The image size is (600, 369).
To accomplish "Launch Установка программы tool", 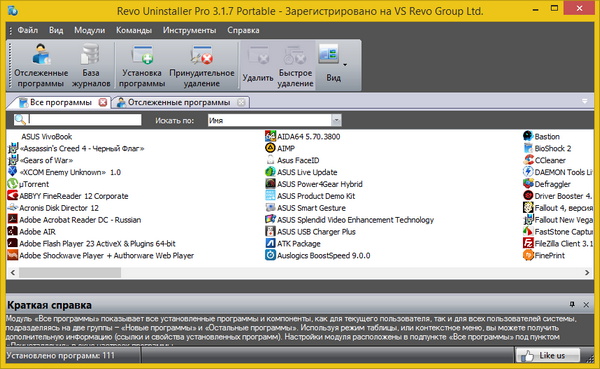I will pyautogui.click(x=142, y=66).
